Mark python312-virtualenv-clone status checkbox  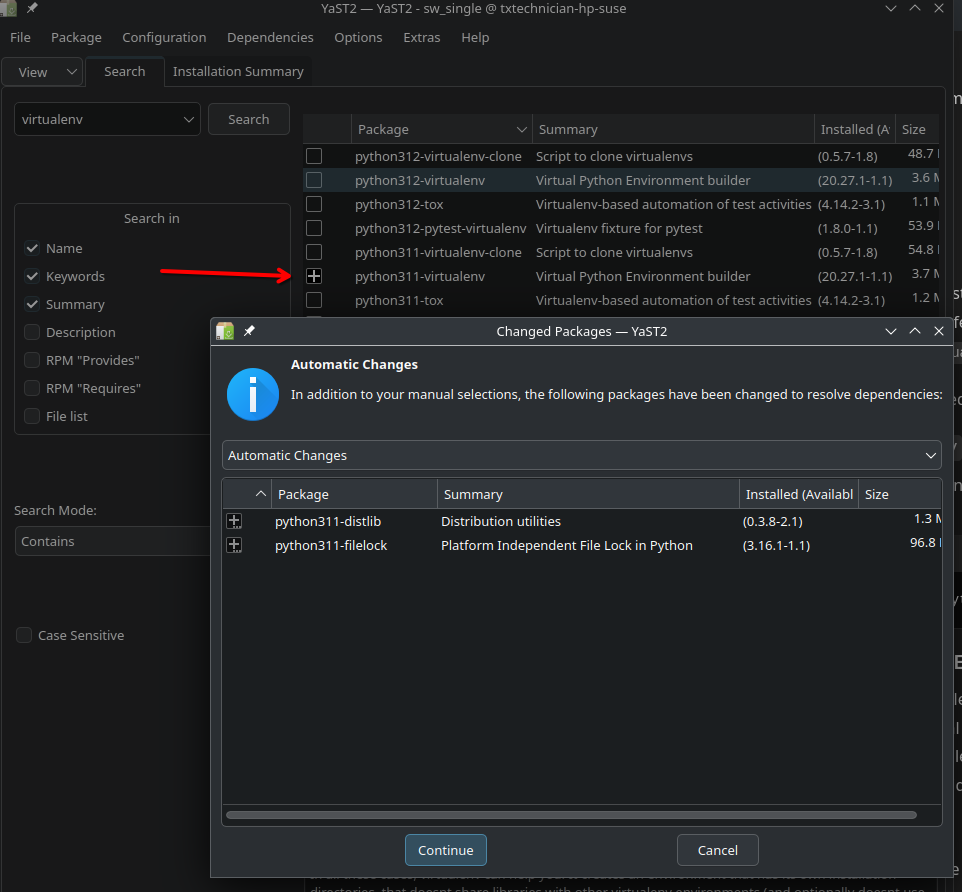(314, 156)
